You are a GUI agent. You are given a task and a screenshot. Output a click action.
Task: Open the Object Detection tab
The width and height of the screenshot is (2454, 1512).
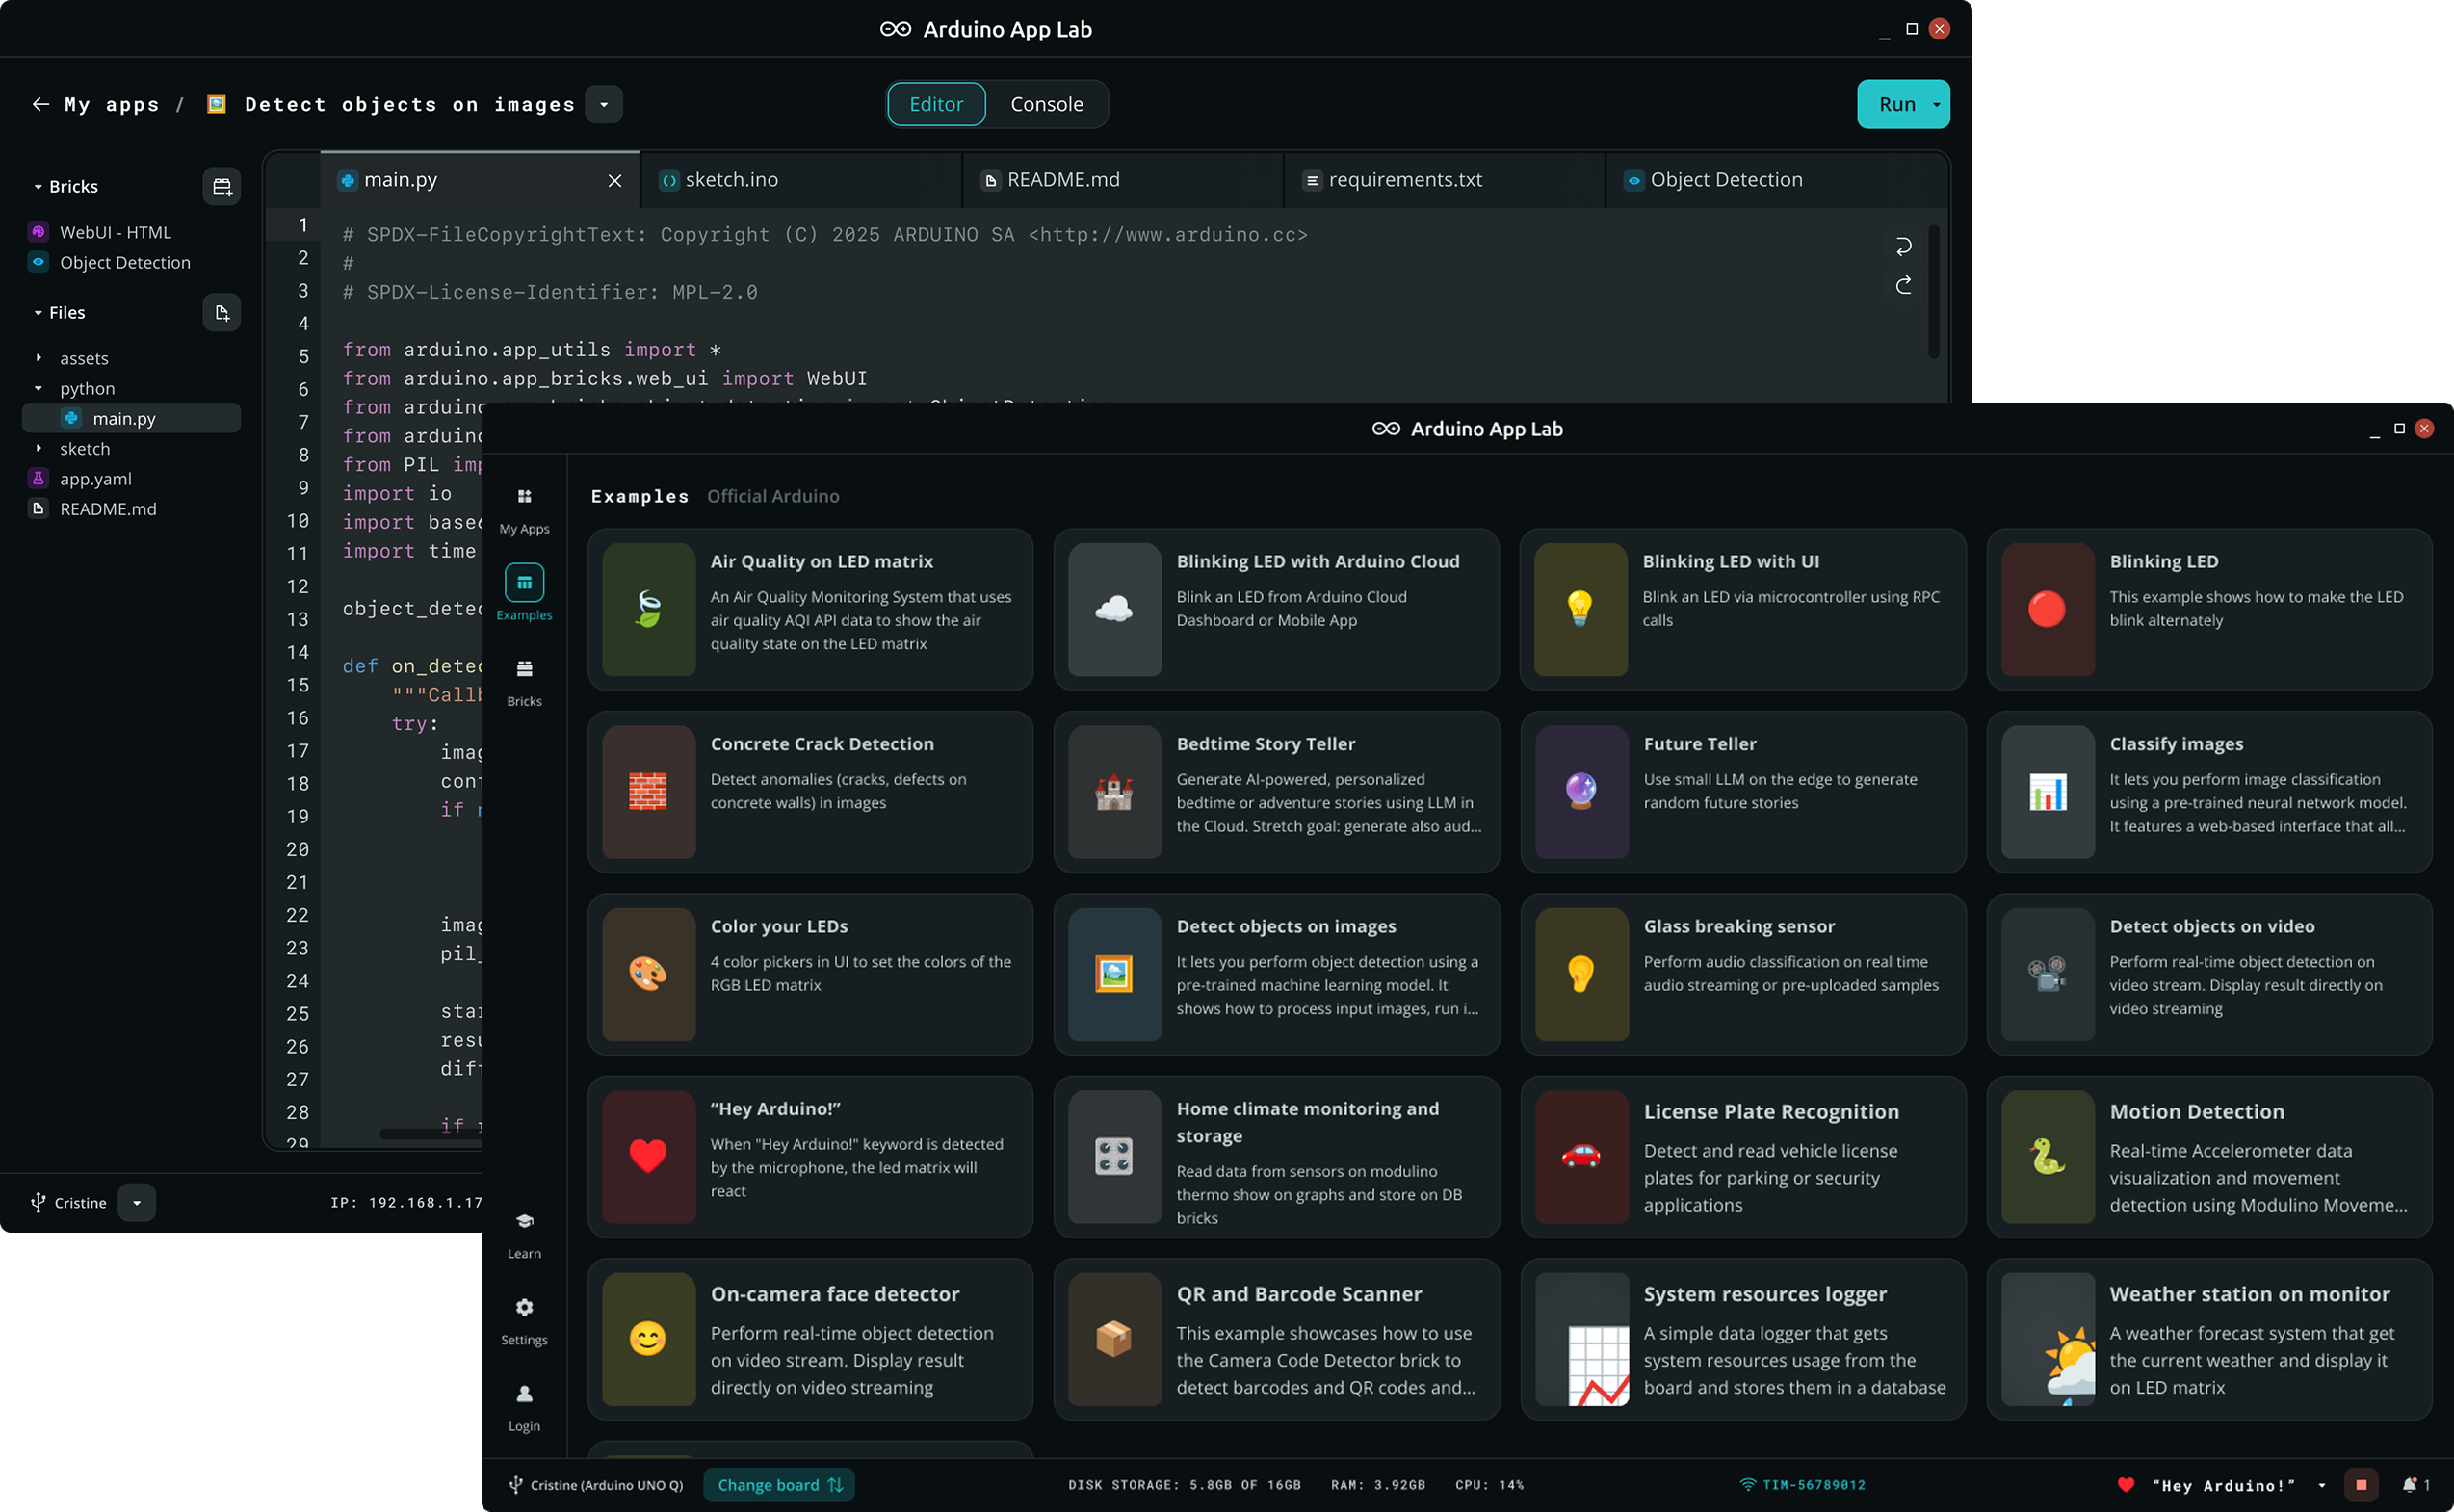point(1725,180)
